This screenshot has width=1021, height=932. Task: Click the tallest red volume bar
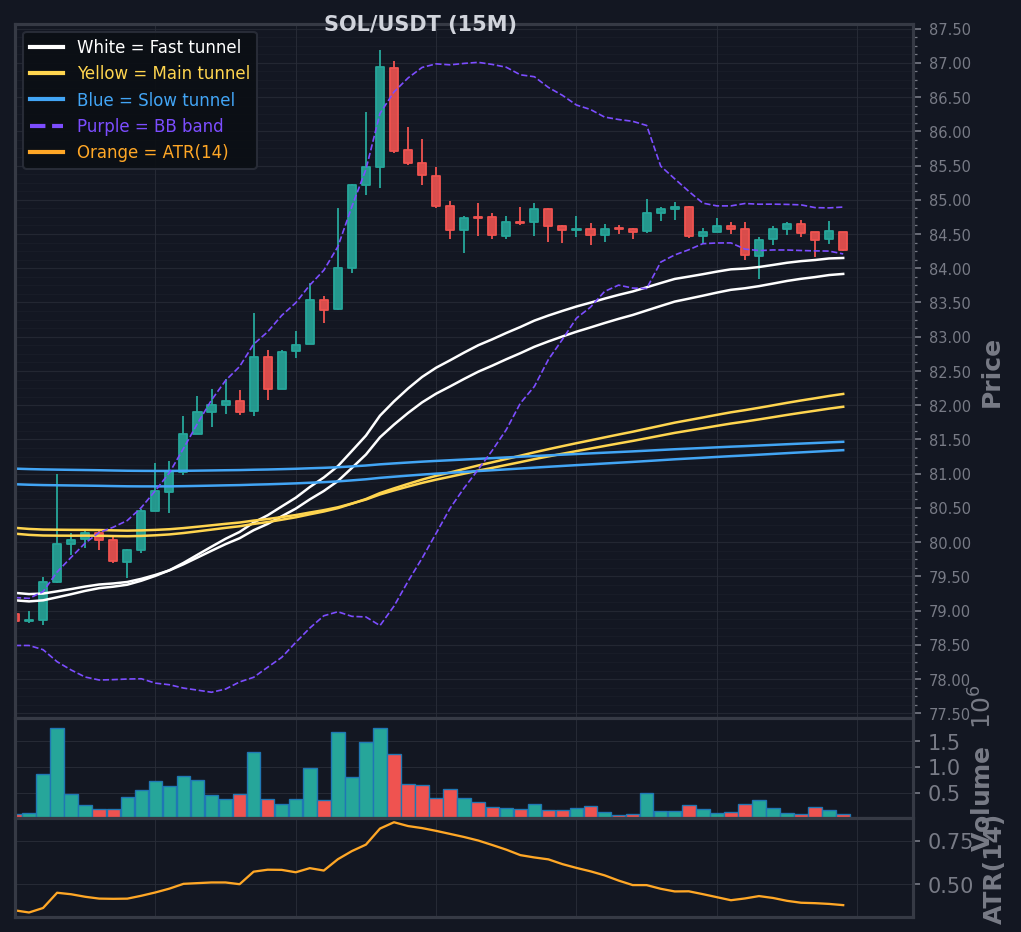pyautogui.click(x=395, y=785)
